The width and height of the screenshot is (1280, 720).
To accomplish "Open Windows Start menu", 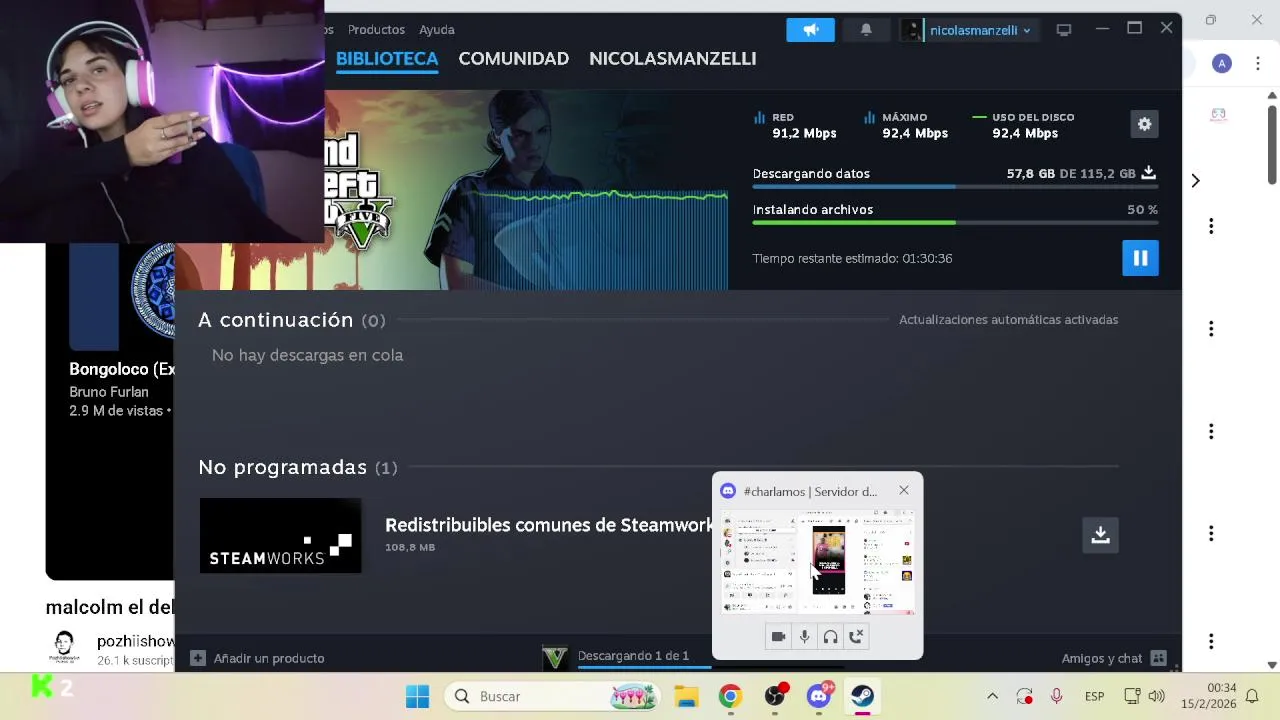I will pyautogui.click(x=417, y=696).
